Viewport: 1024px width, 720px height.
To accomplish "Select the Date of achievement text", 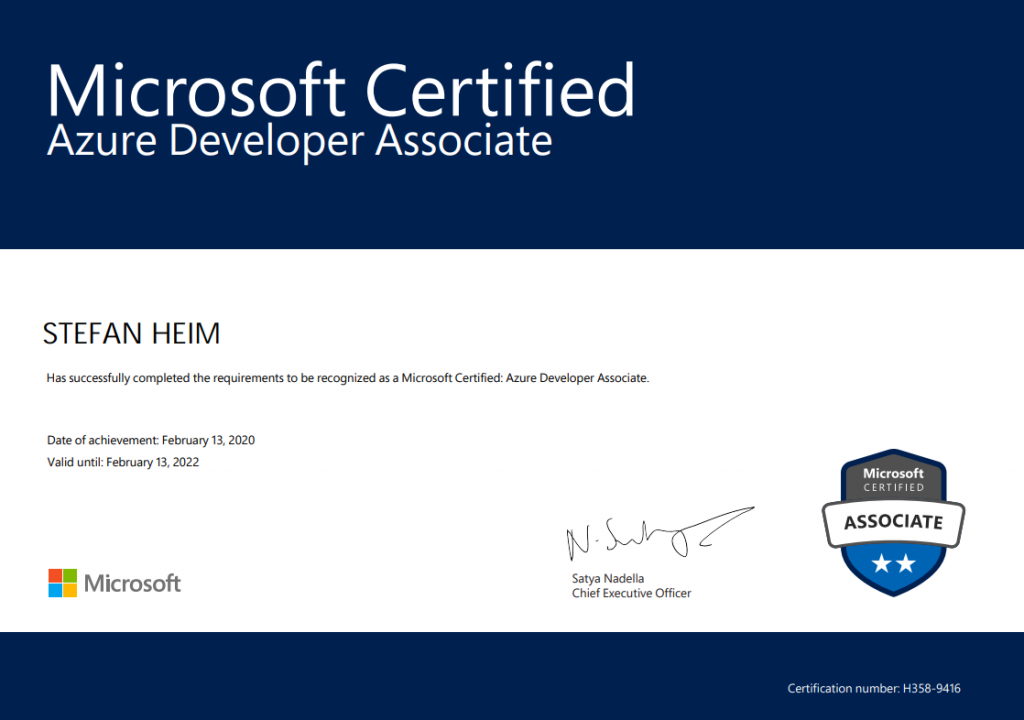I will 150,440.
